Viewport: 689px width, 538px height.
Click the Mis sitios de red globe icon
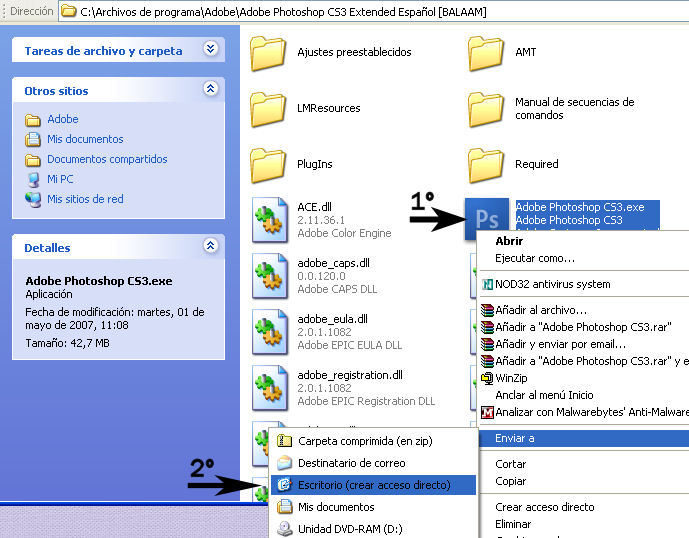click(33, 200)
